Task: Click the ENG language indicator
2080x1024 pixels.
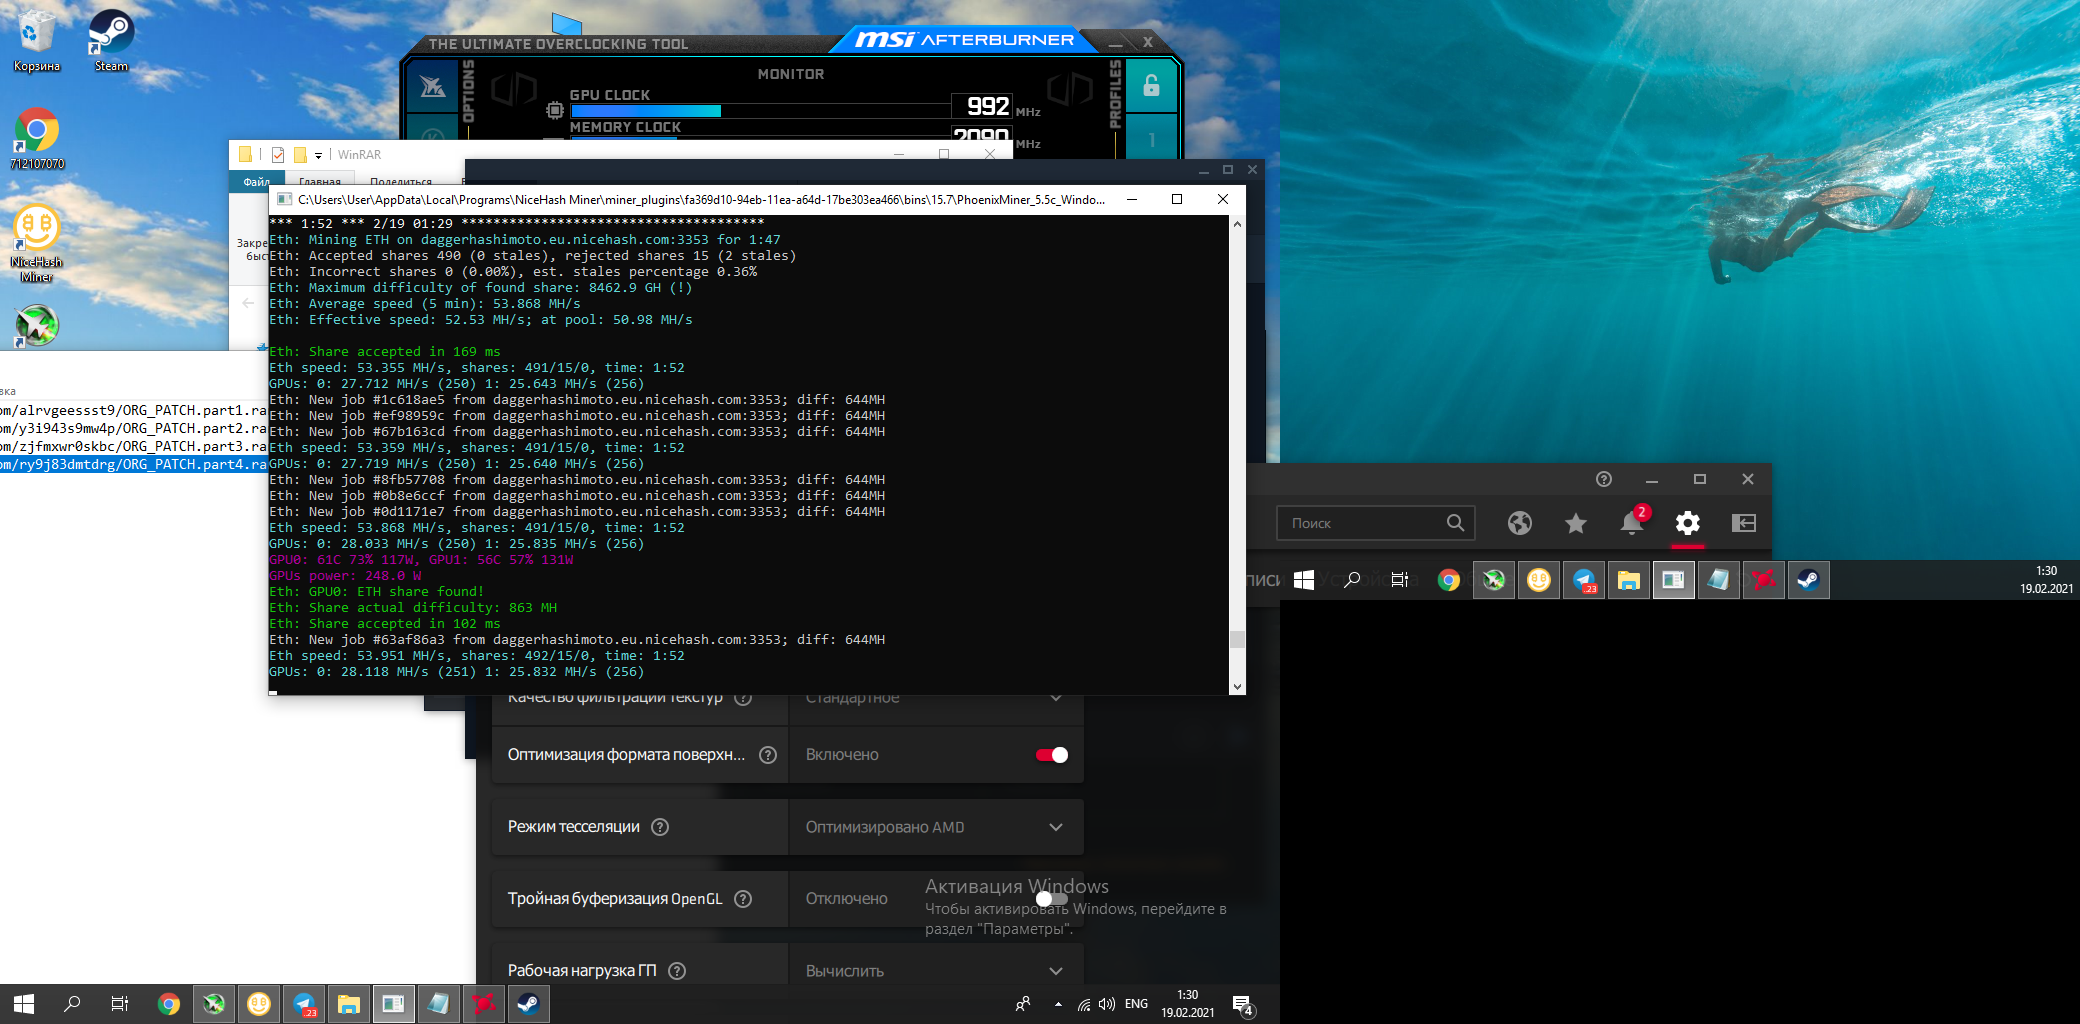Action: [1136, 1004]
